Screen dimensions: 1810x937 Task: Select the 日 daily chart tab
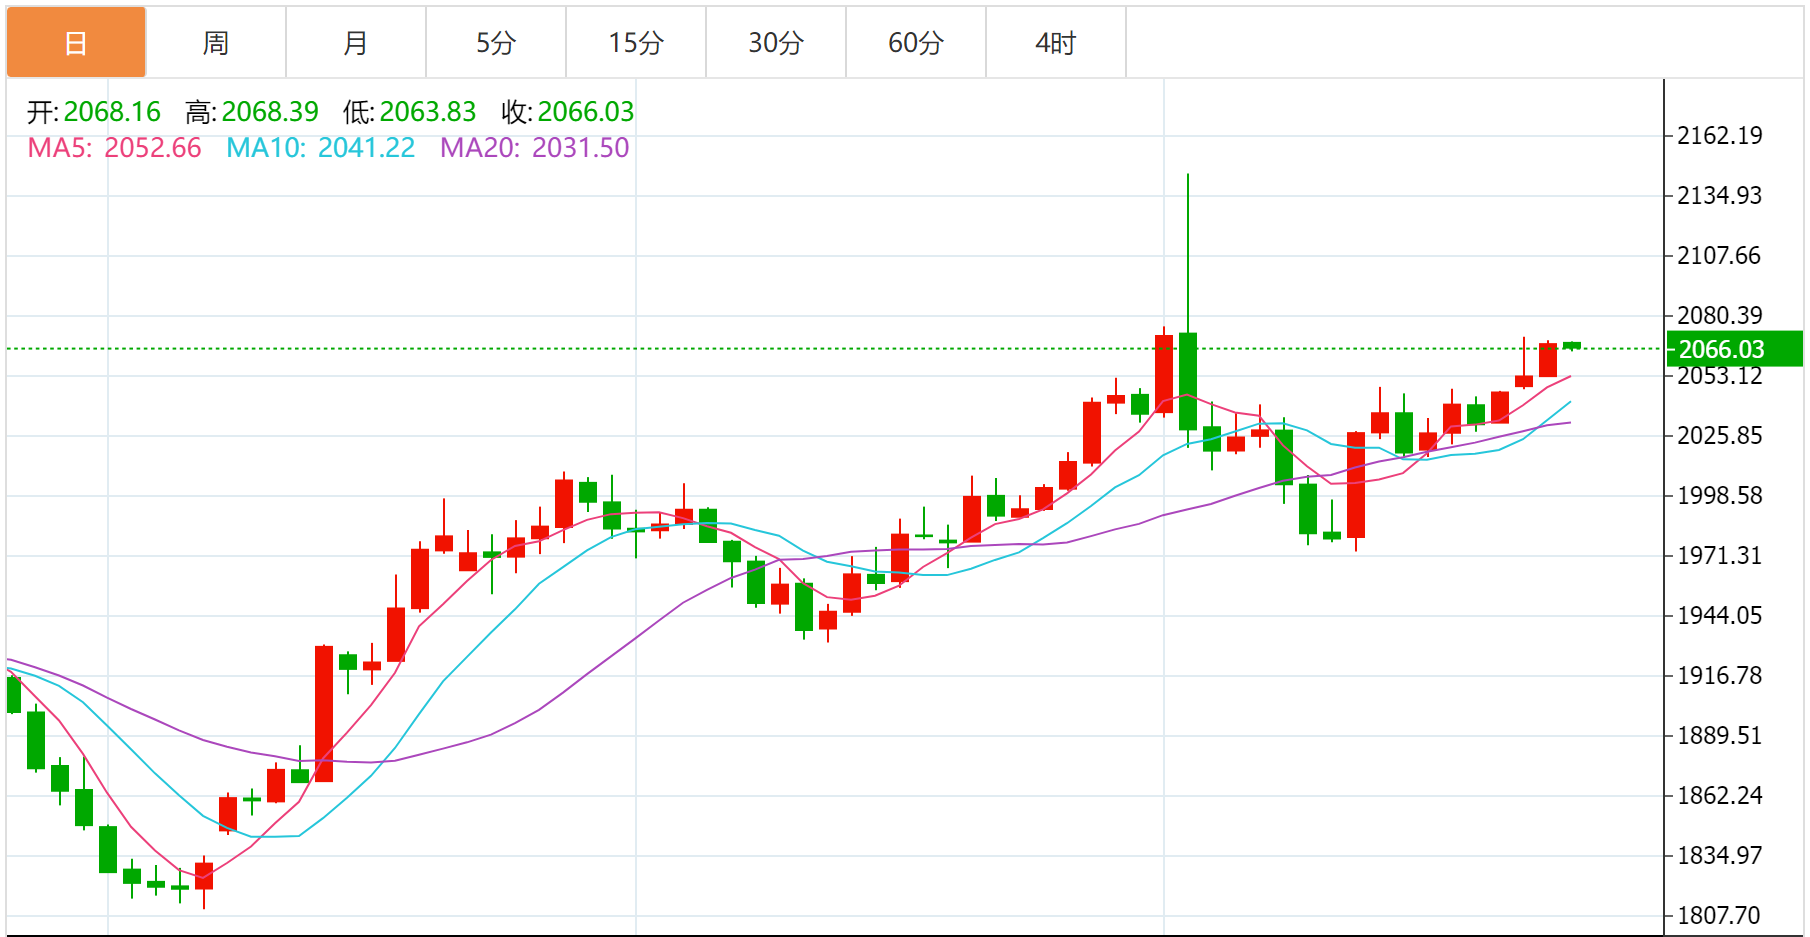(76, 42)
